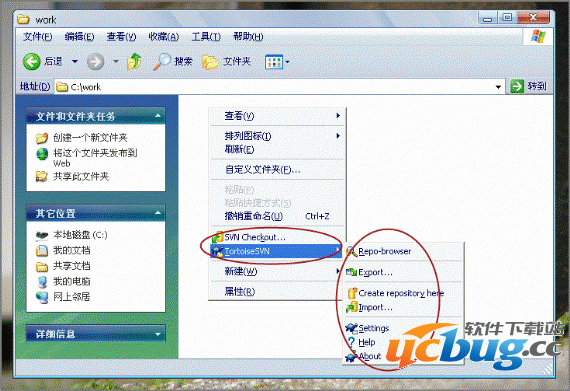Open the 查看(V) menu bar item
The image size is (570, 391).
[121, 37]
